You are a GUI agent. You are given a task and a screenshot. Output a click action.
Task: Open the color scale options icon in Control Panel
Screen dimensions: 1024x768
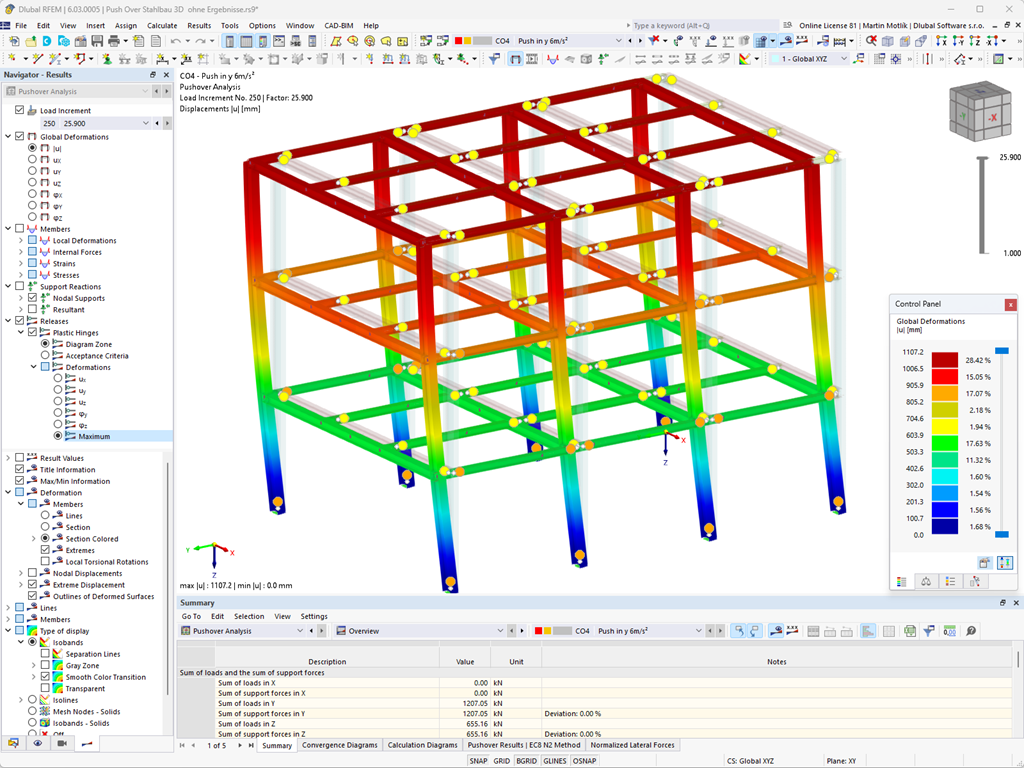coord(1004,562)
